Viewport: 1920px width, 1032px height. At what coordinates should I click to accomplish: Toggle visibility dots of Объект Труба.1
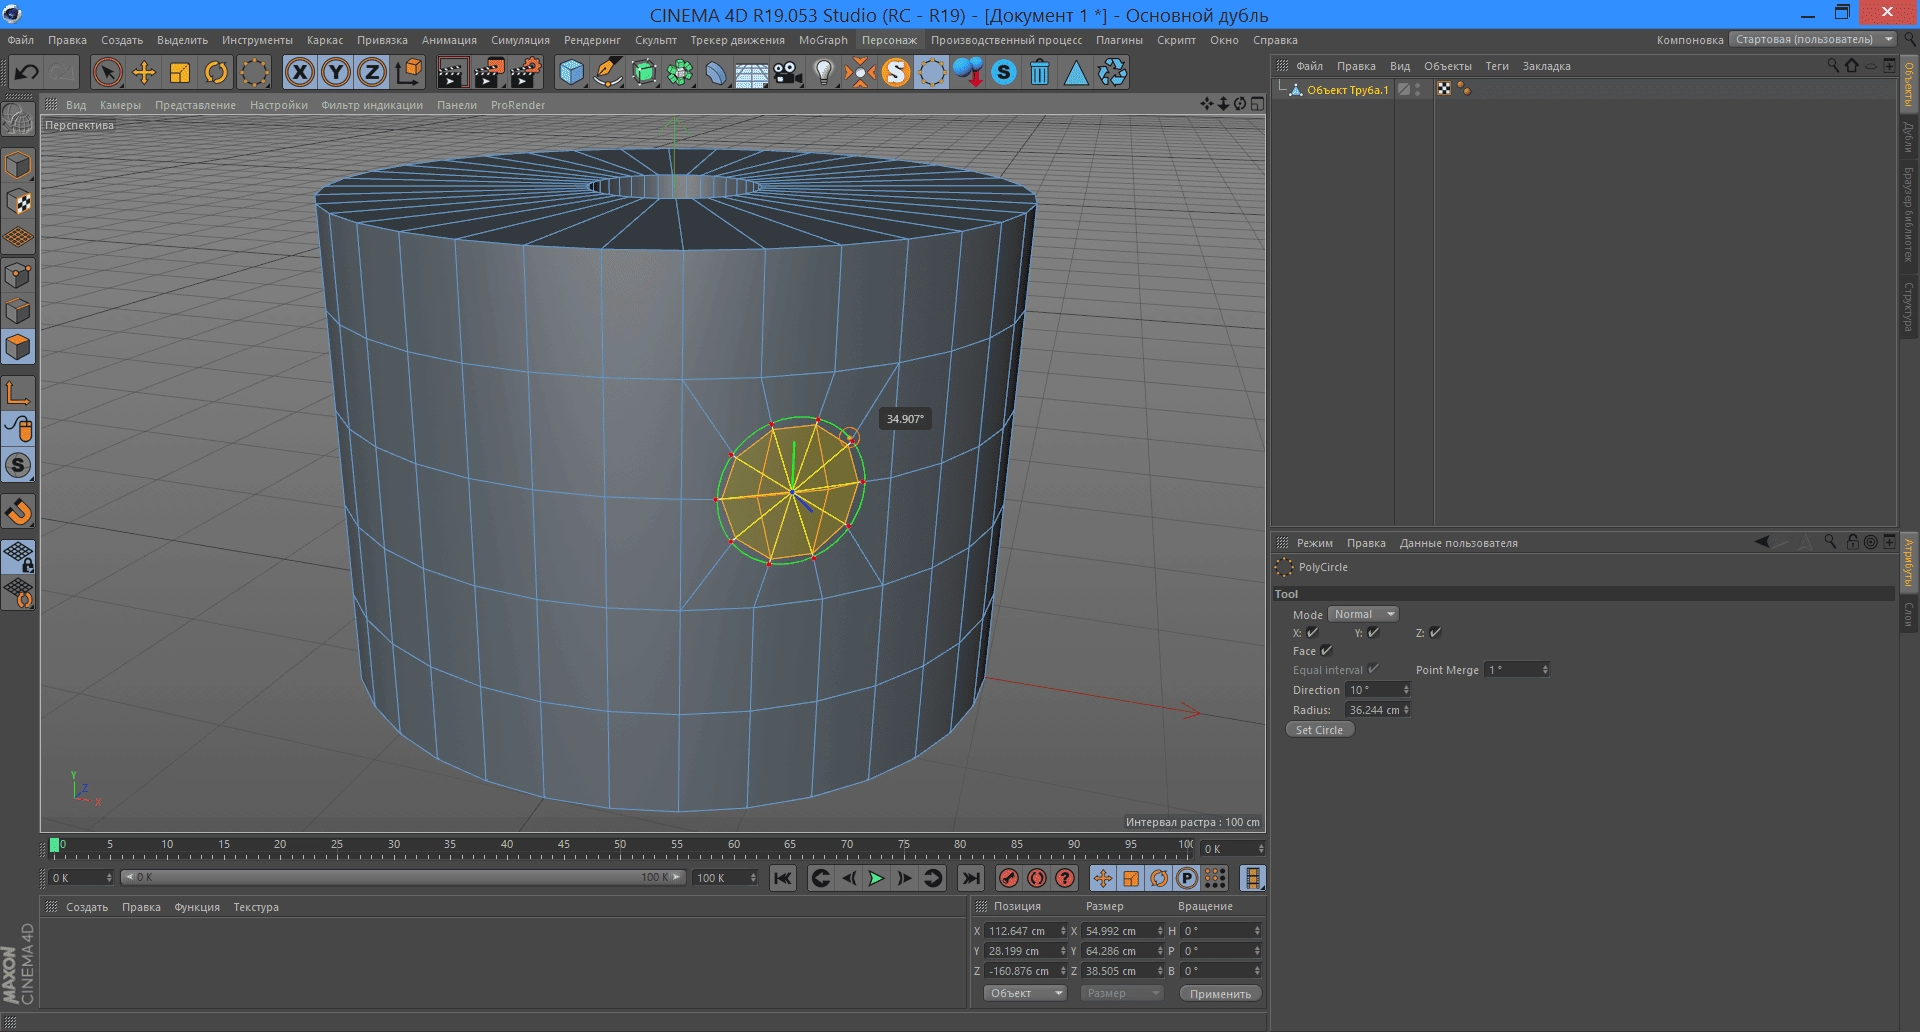click(1418, 90)
